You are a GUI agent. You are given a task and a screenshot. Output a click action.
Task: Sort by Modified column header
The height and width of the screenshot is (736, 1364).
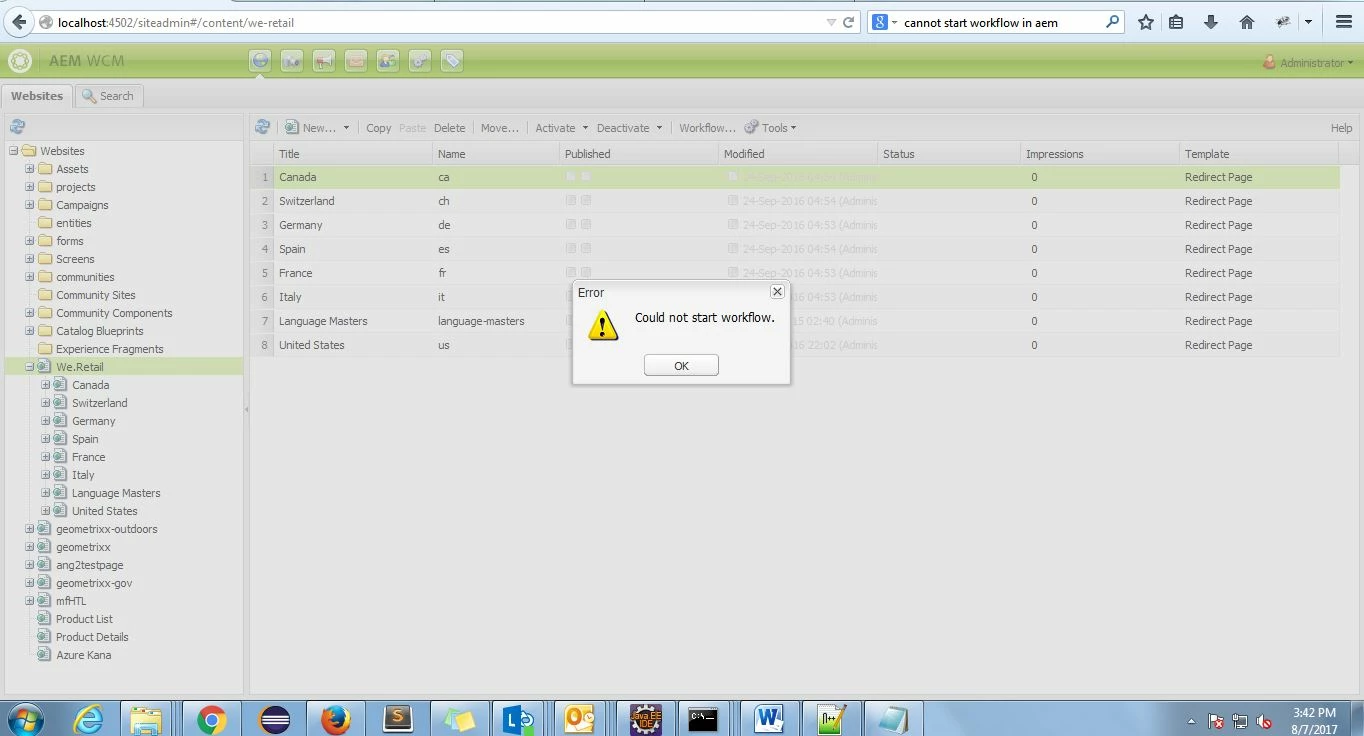[x=798, y=154]
